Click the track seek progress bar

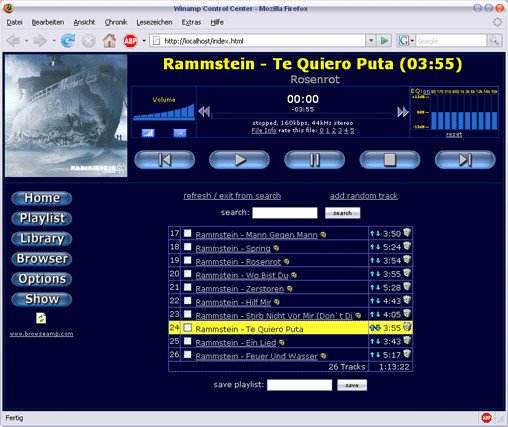[303, 116]
